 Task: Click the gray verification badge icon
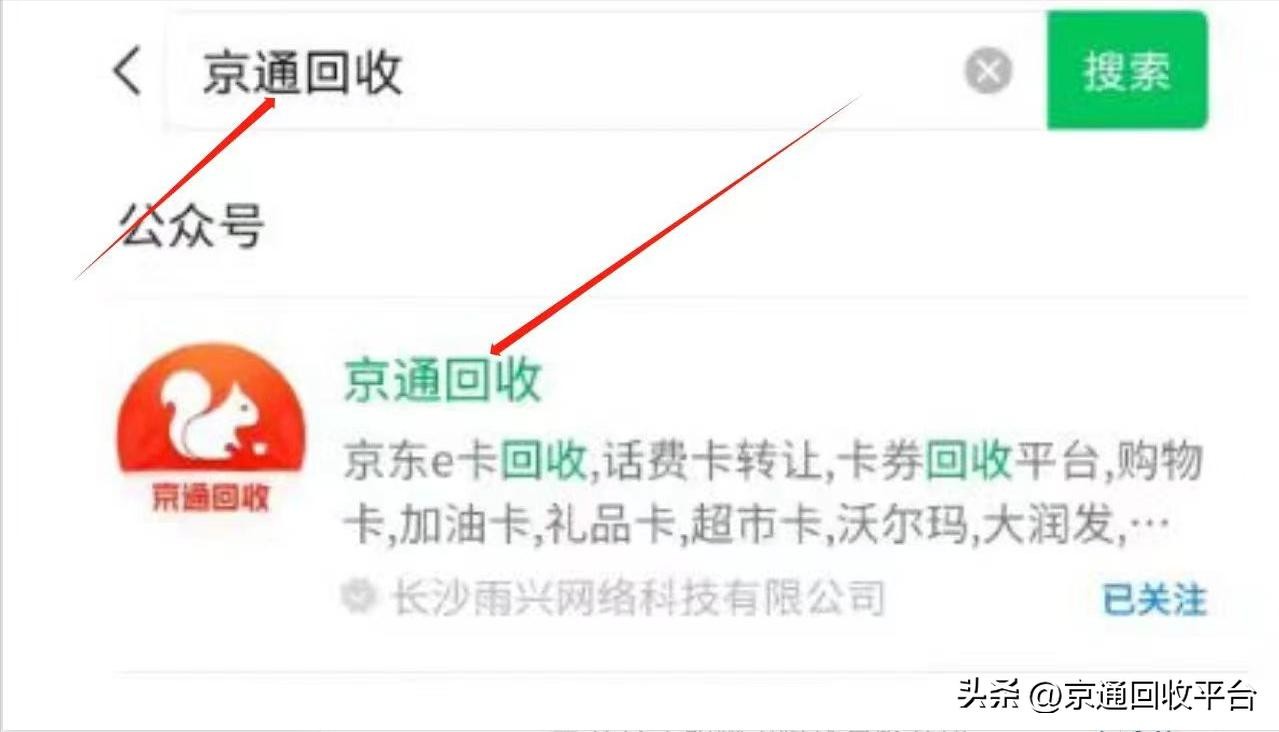[355, 598]
